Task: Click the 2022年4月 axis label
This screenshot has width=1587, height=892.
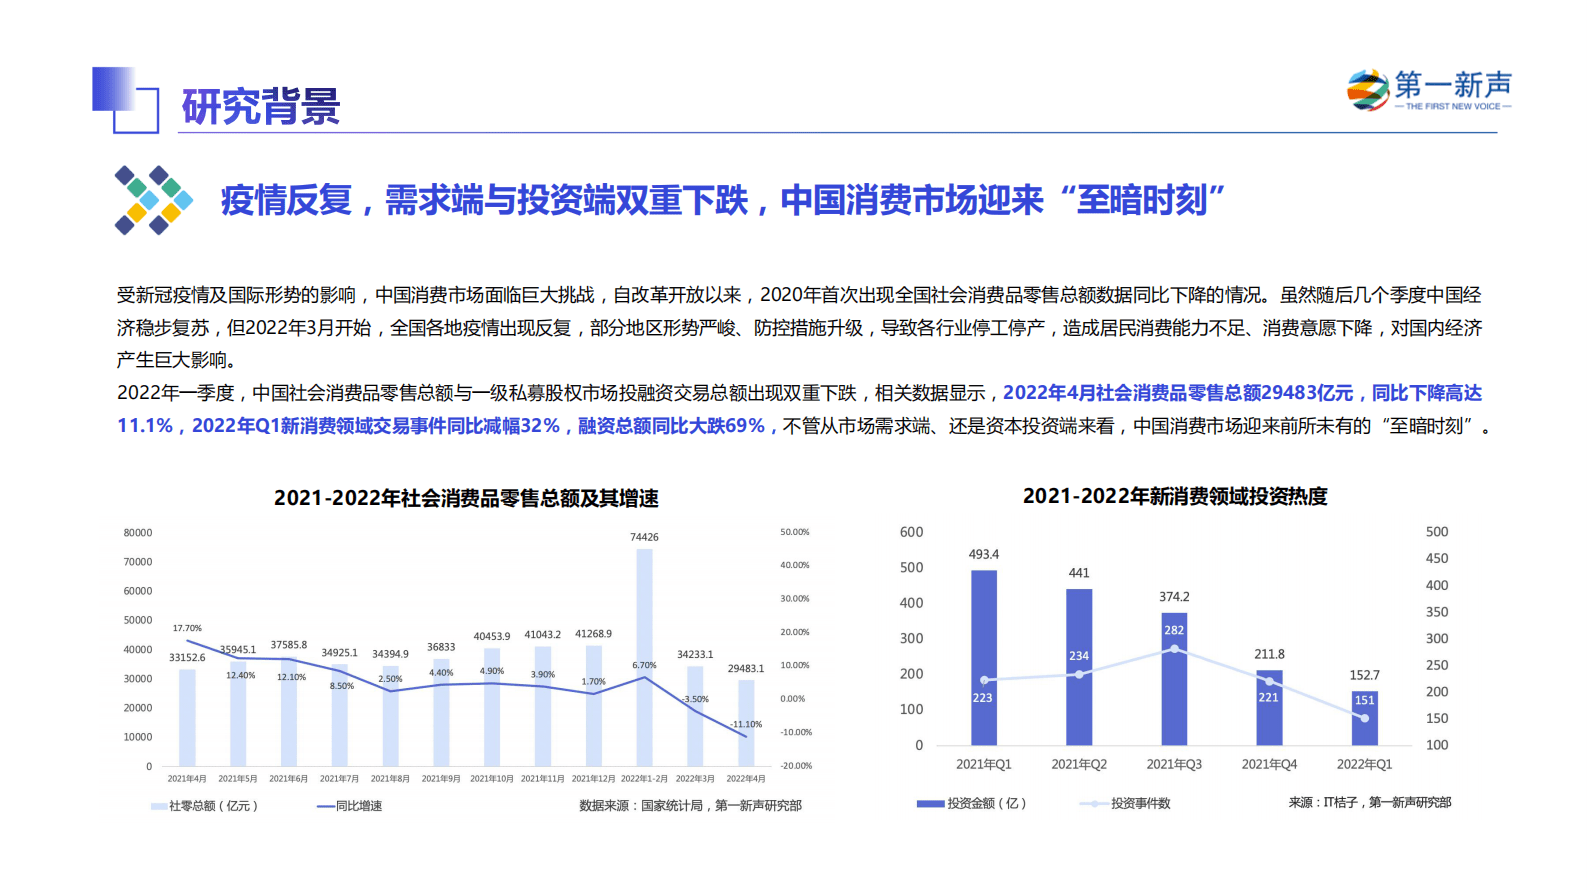Action: (746, 779)
